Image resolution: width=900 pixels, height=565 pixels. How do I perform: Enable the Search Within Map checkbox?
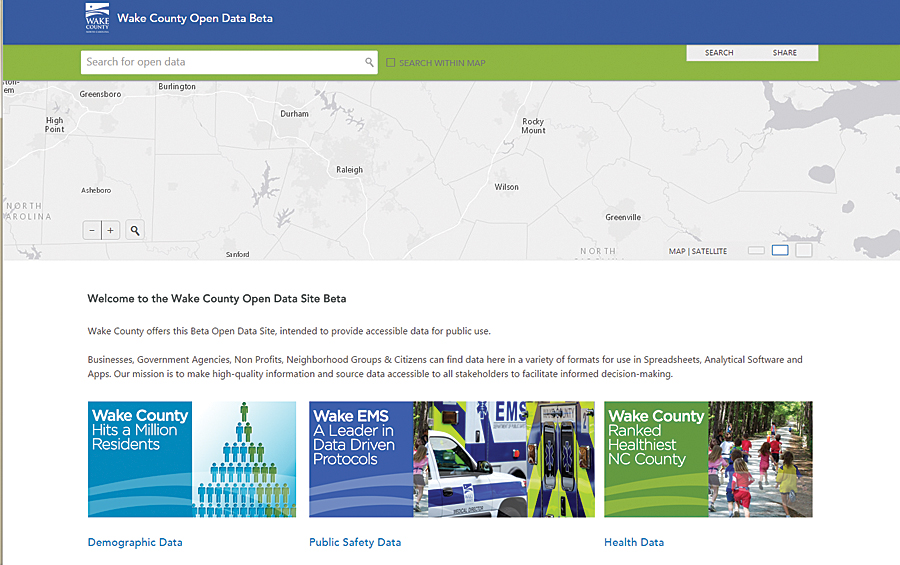click(x=390, y=63)
